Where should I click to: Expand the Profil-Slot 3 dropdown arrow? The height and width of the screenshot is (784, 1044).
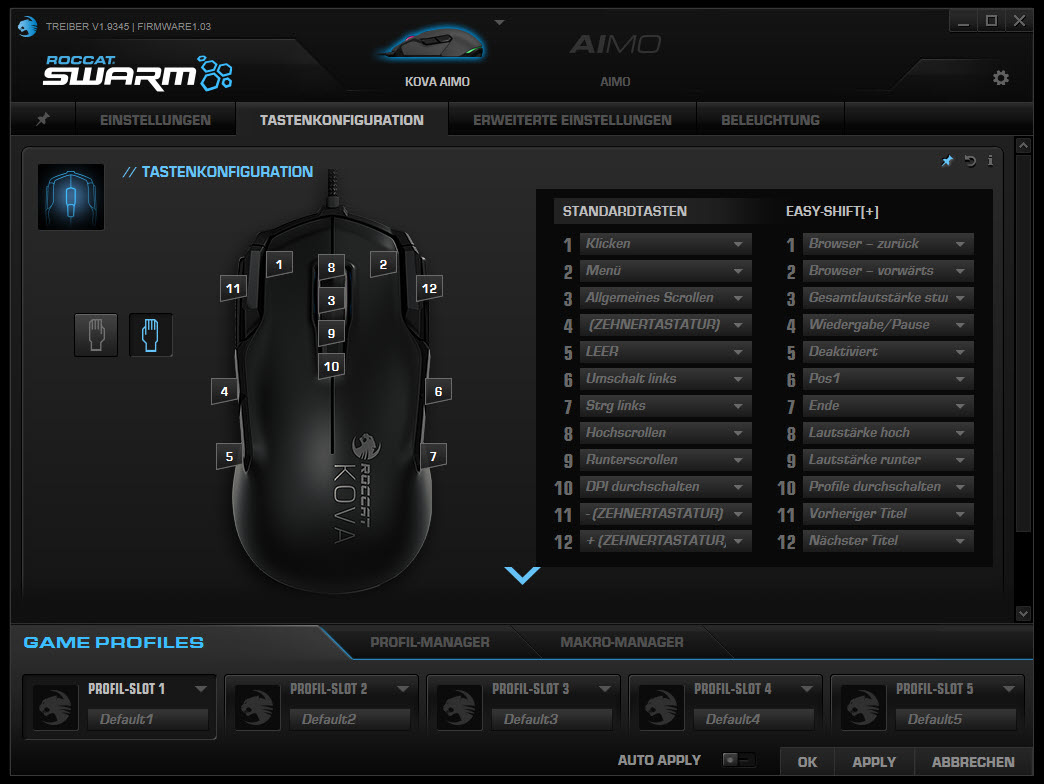[x=605, y=688]
